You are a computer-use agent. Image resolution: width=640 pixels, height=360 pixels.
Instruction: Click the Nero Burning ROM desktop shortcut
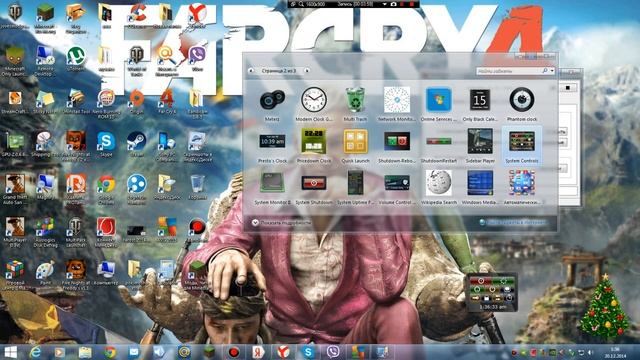[x=106, y=104]
